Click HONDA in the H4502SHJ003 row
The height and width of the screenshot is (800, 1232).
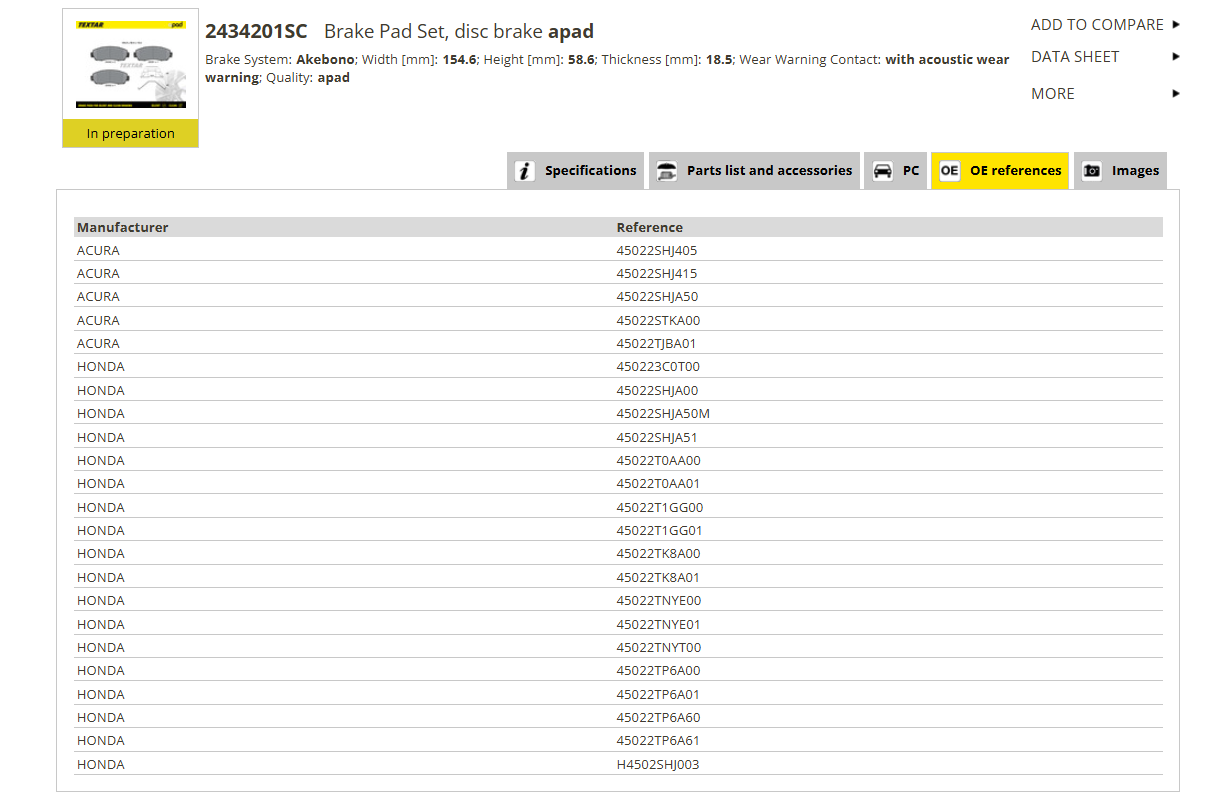pyautogui.click(x=101, y=764)
